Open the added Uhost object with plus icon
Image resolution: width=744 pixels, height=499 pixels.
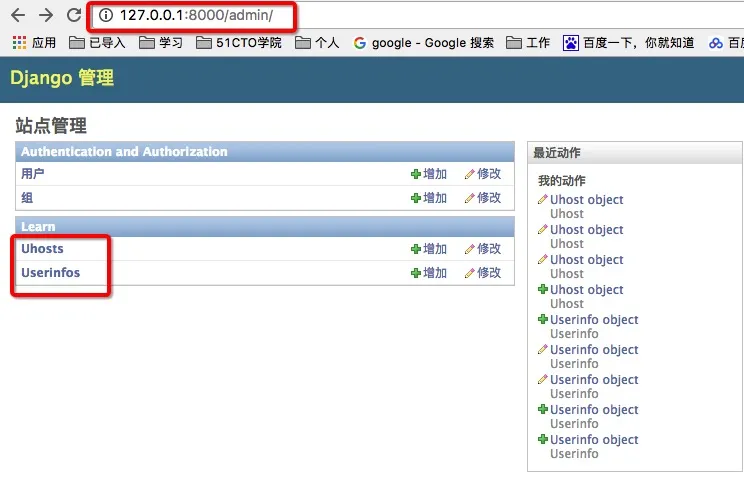tap(586, 290)
